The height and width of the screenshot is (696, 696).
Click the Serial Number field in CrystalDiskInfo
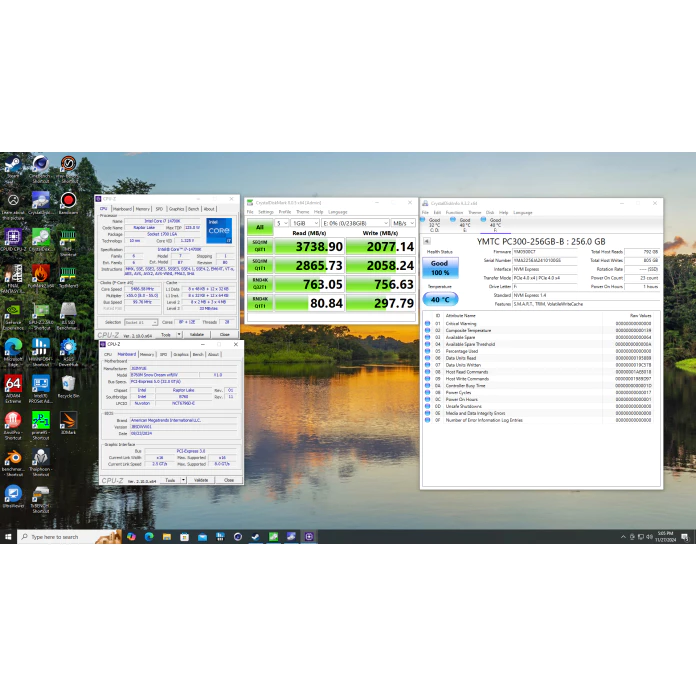coord(545,260)
